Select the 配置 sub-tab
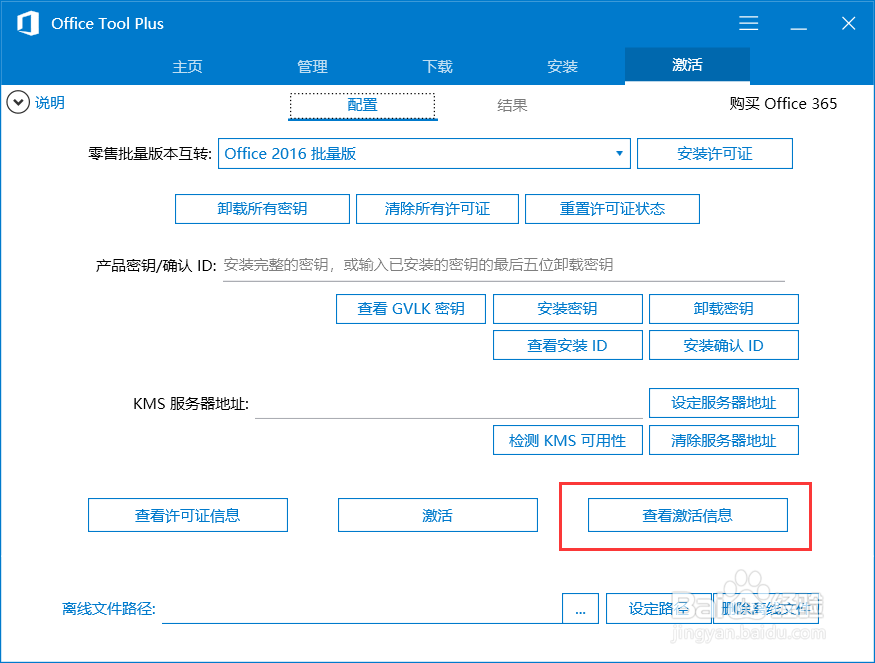The height and width of the screenshot is (663, 875). [362, 105]
